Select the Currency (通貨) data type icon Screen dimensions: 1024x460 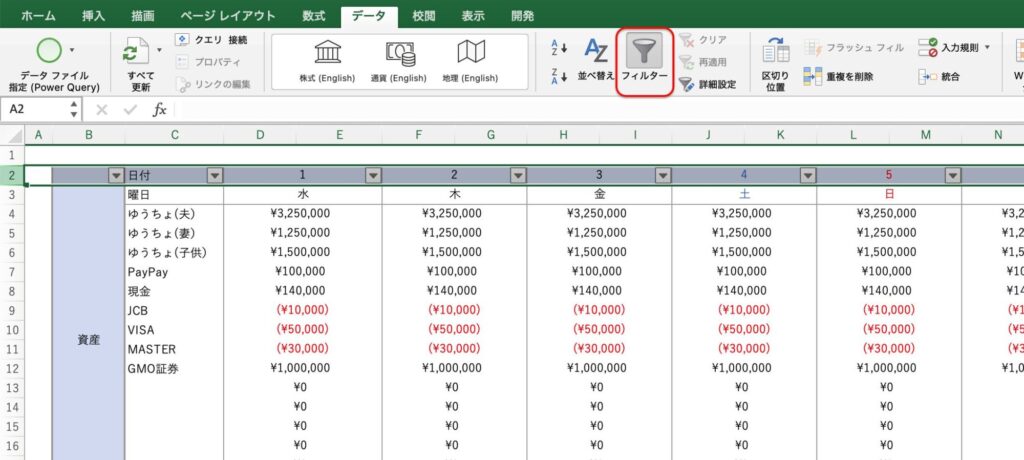point(399,54)
